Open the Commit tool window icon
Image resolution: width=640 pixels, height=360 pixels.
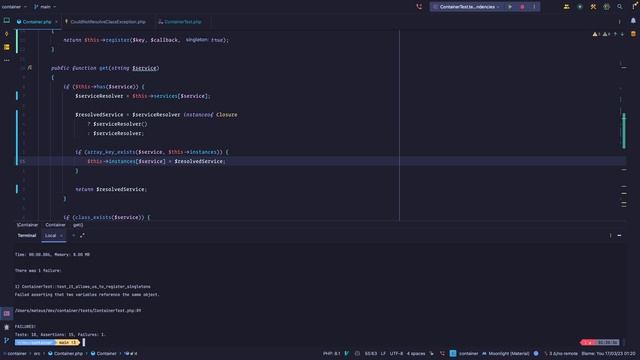coord(7,34)
